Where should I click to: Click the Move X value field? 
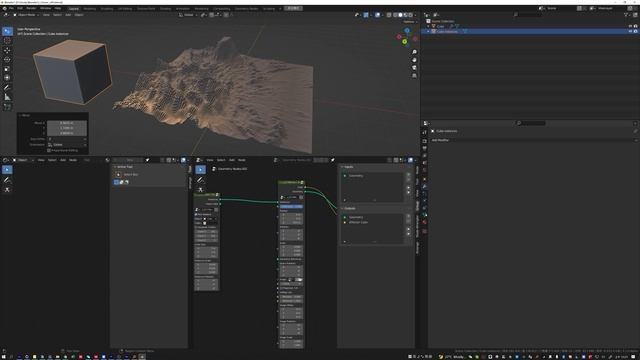tap(67, 123)
